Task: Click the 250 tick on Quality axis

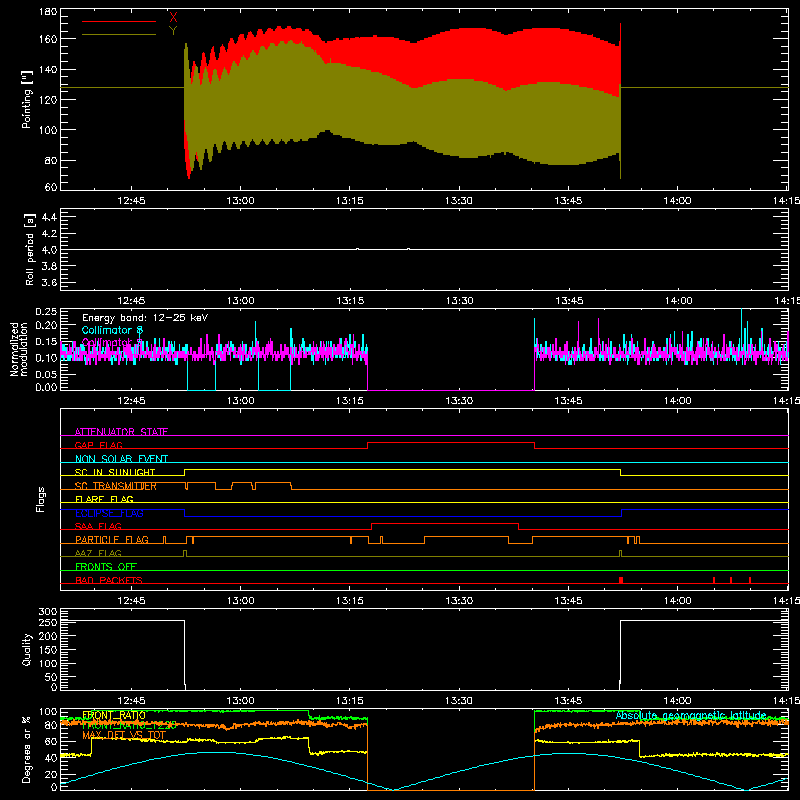Action: coord(48,623)
